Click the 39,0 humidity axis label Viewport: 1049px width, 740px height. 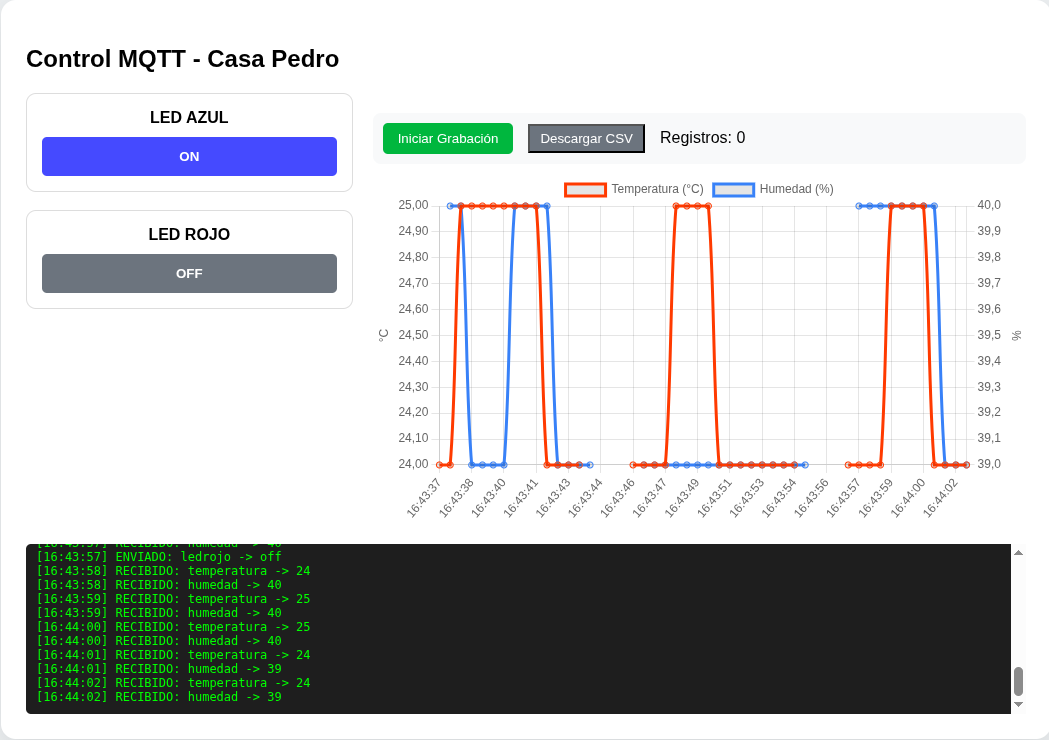coord(989,464)
